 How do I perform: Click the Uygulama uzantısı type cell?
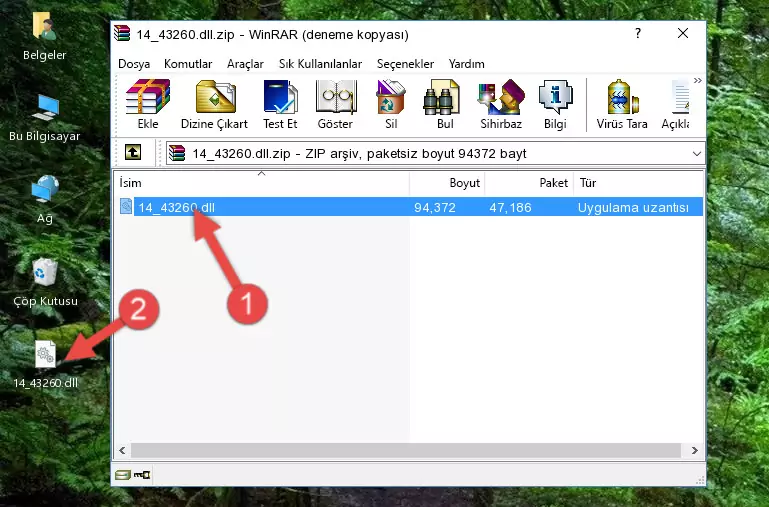(x=633, y=207)
